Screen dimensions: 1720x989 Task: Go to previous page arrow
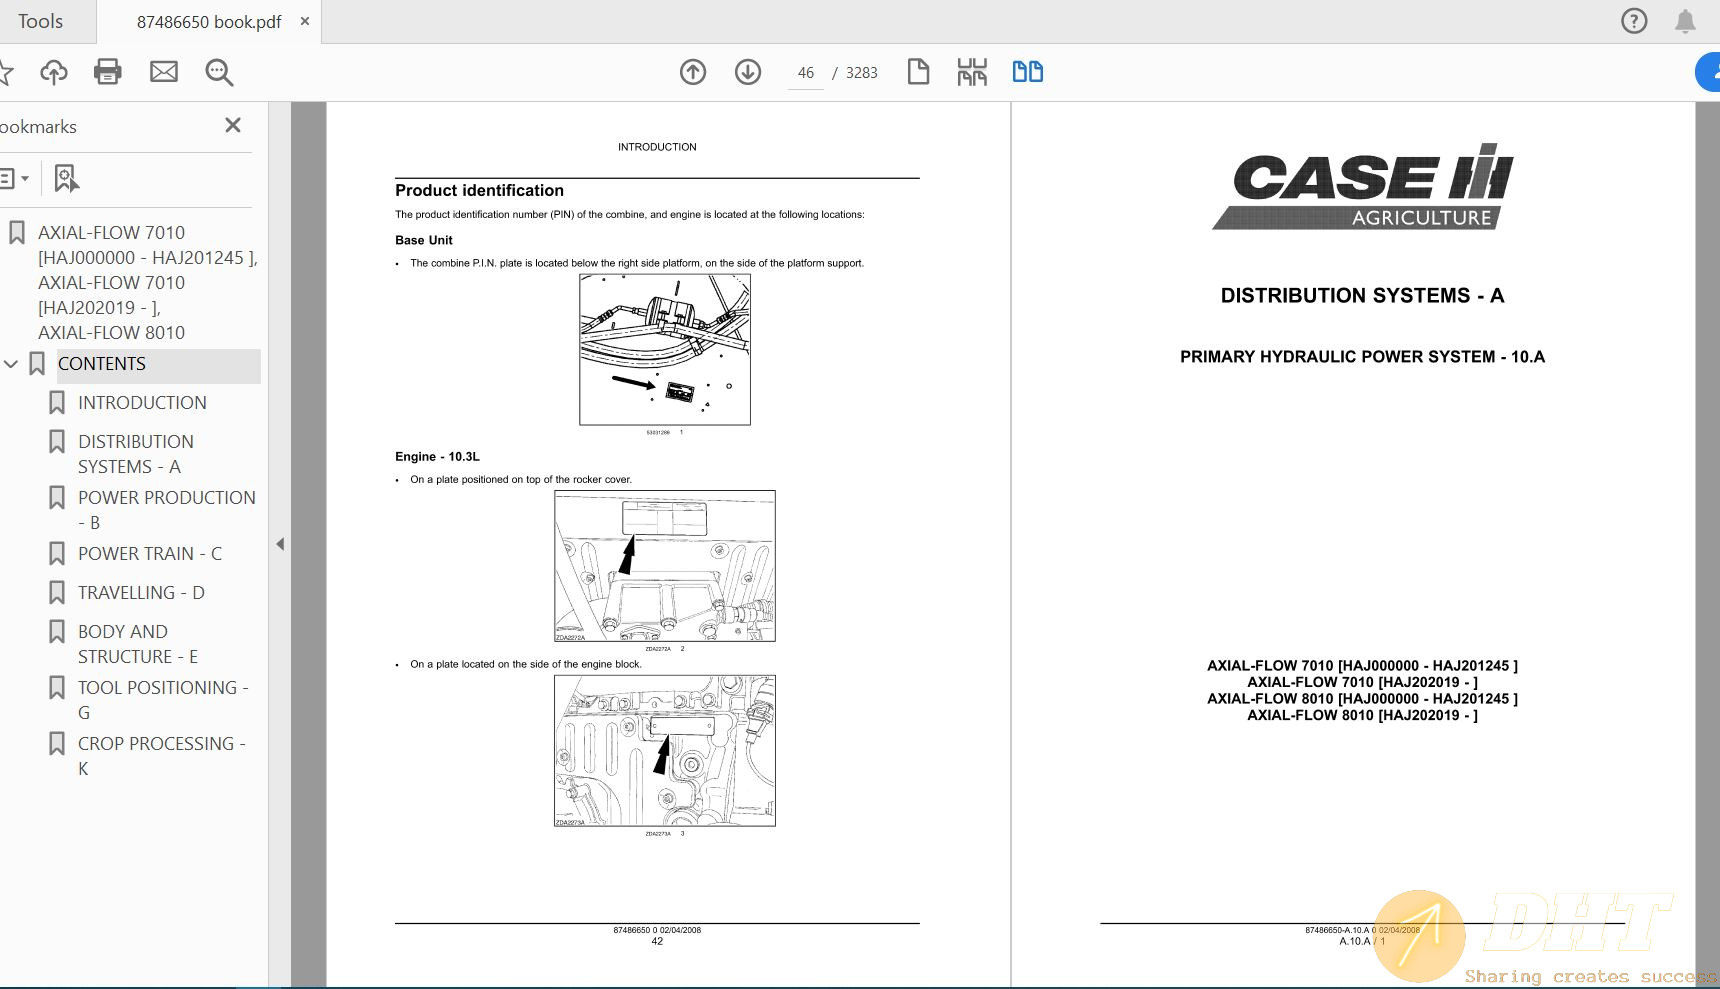click(693, 72)
